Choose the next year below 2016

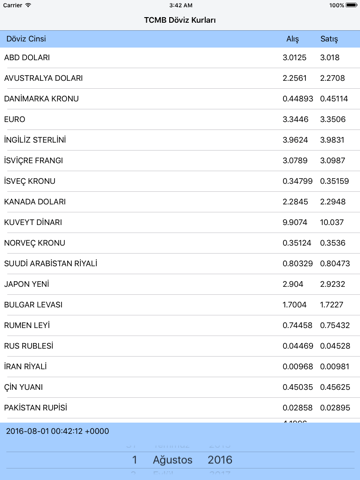point(220,473)
